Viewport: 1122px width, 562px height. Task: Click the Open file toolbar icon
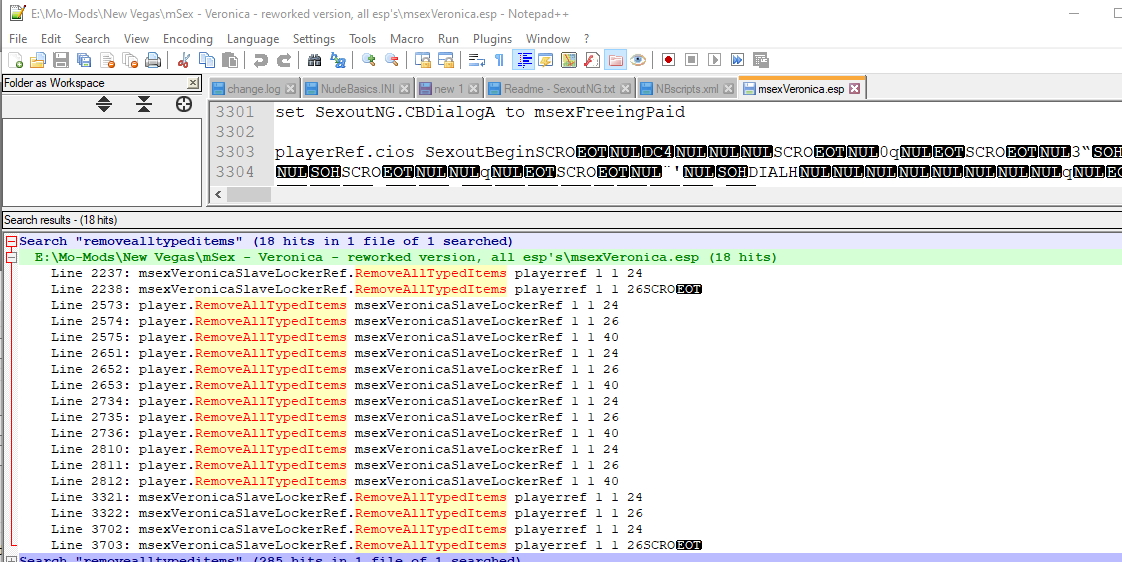pyautogui.click(x=37, y=60)
